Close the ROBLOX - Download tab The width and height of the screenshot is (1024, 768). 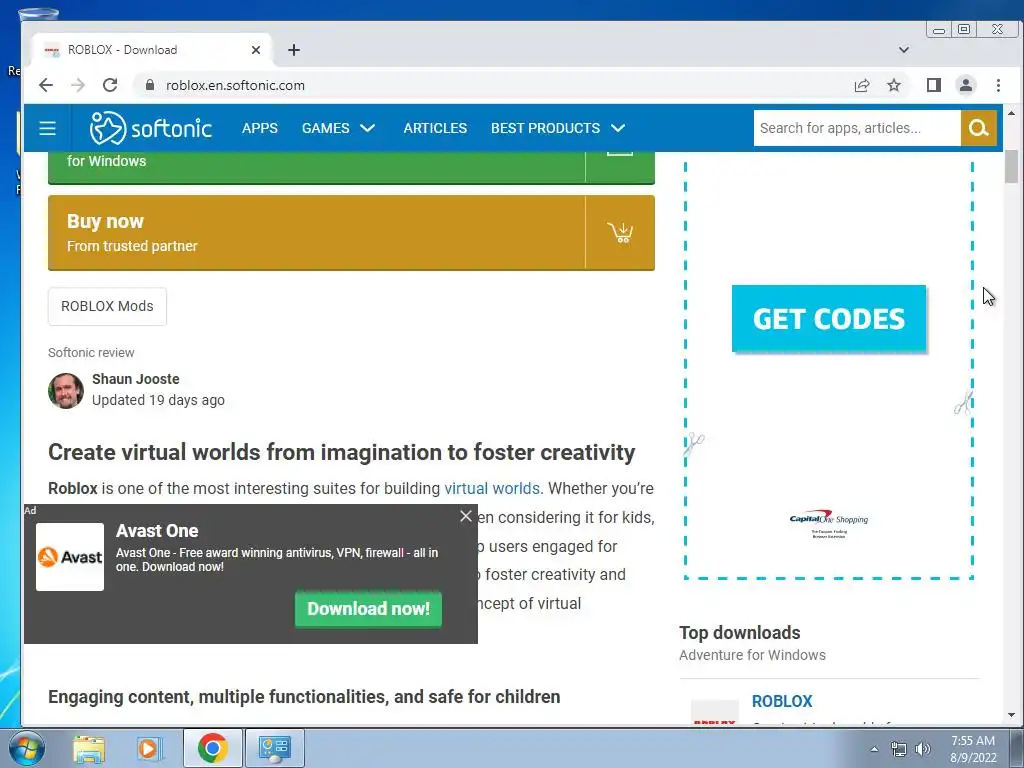[256, 50]
